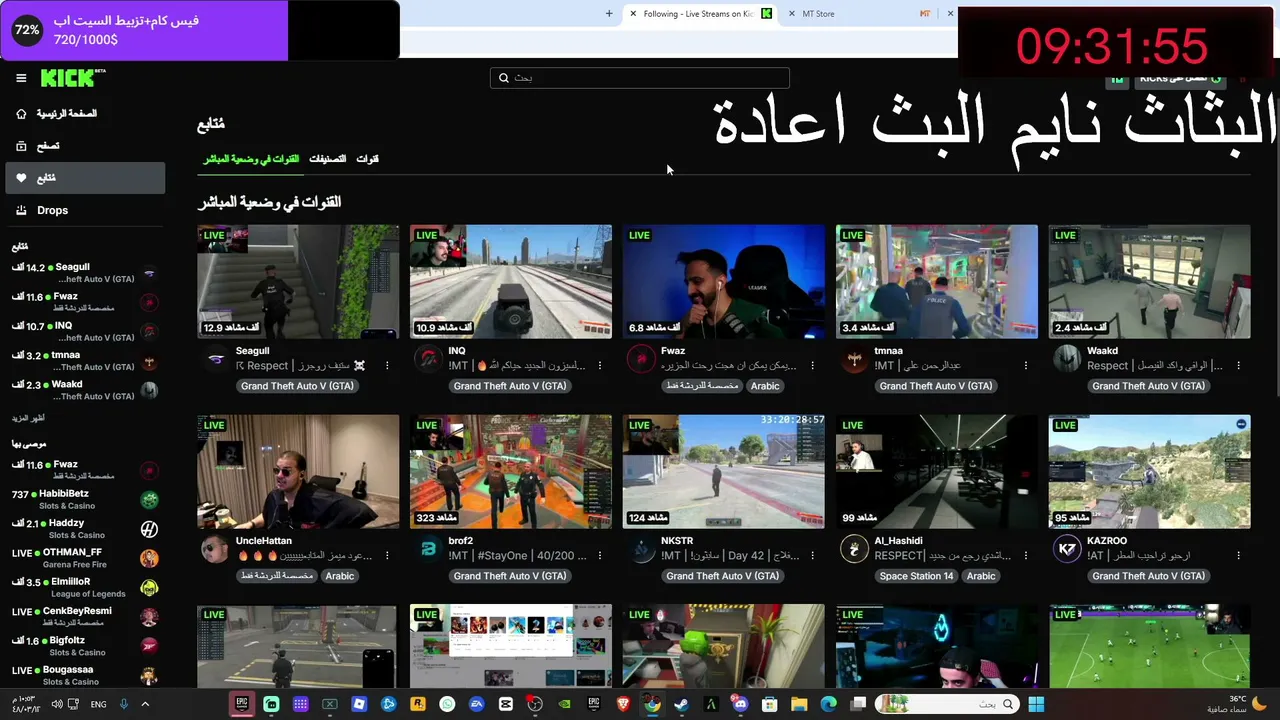Screen dimensions: 1280x720
Task: Open NVIDIA app from the taskbar
Action: point(564,704)
